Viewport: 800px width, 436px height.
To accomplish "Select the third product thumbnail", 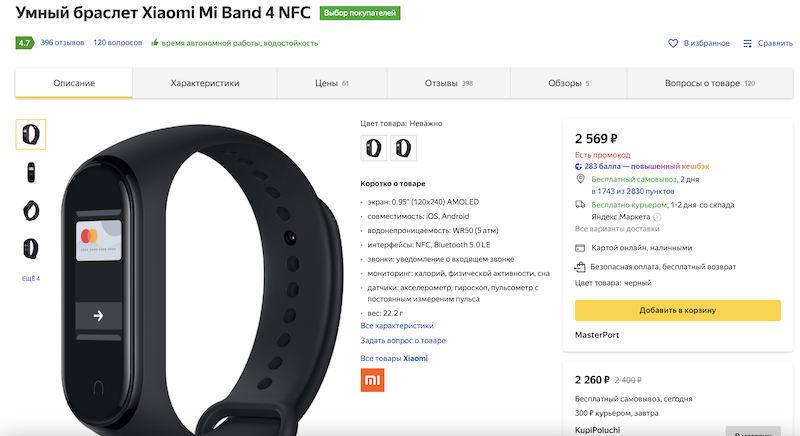I will [31, 210].
